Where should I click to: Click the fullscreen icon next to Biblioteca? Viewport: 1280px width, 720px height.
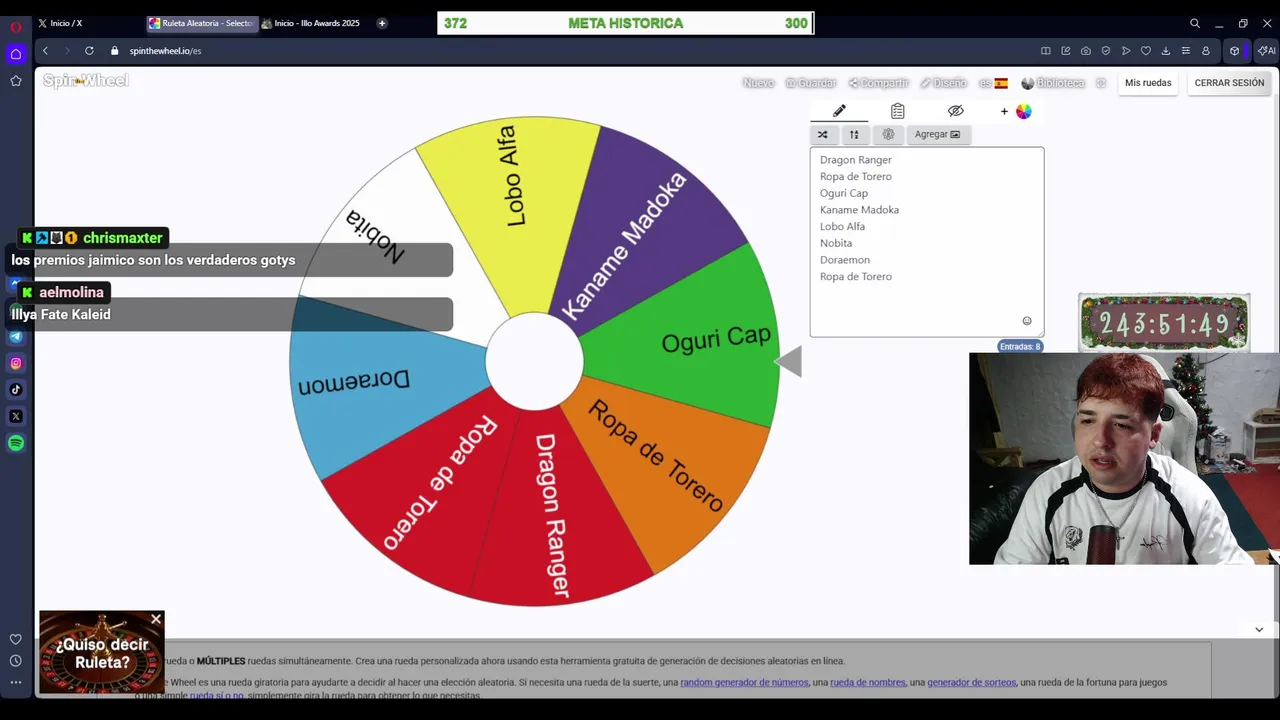click(1101, 83)
